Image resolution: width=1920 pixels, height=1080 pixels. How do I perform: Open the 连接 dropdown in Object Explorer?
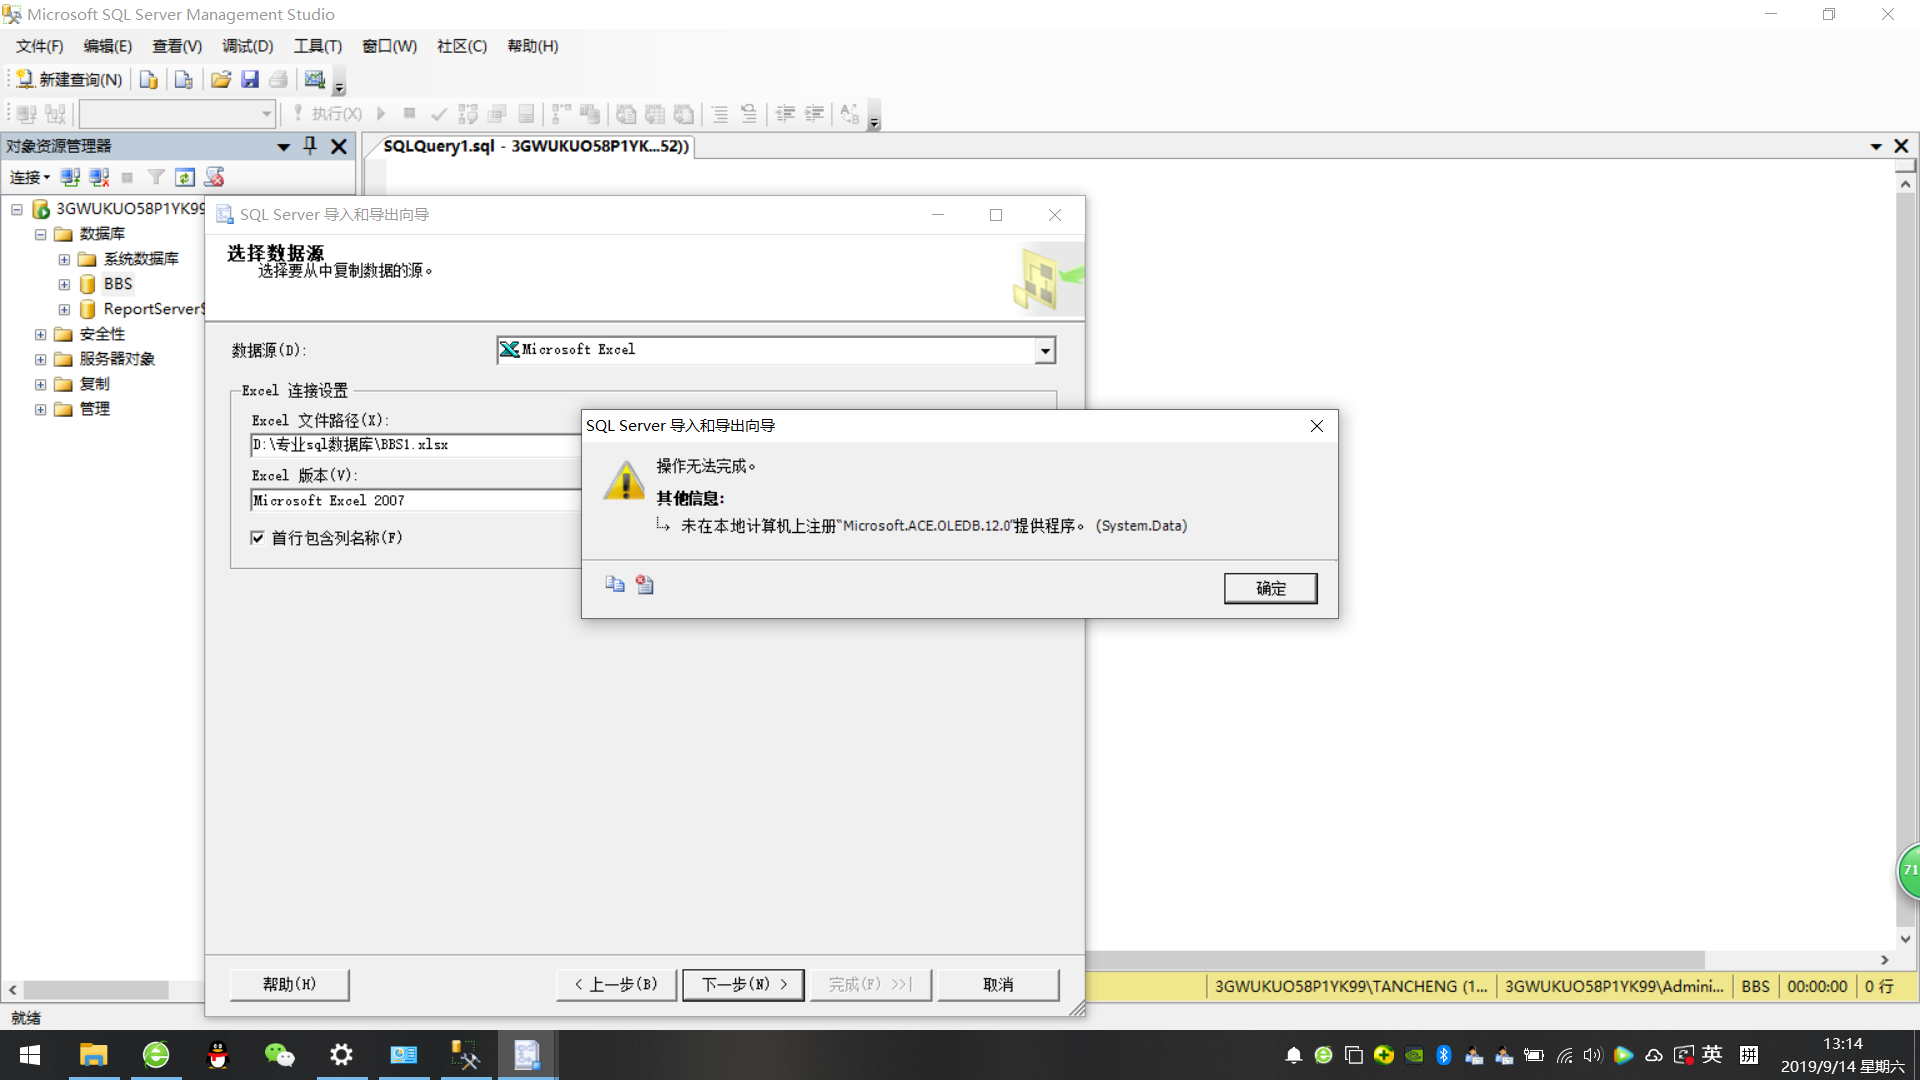coord(30,178)
